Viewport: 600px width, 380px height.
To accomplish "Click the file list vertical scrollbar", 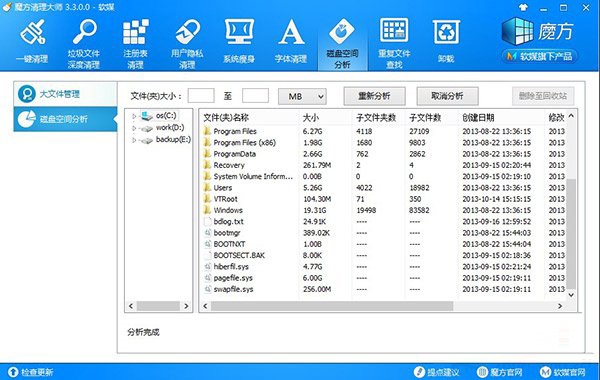I will coord(571,233).
